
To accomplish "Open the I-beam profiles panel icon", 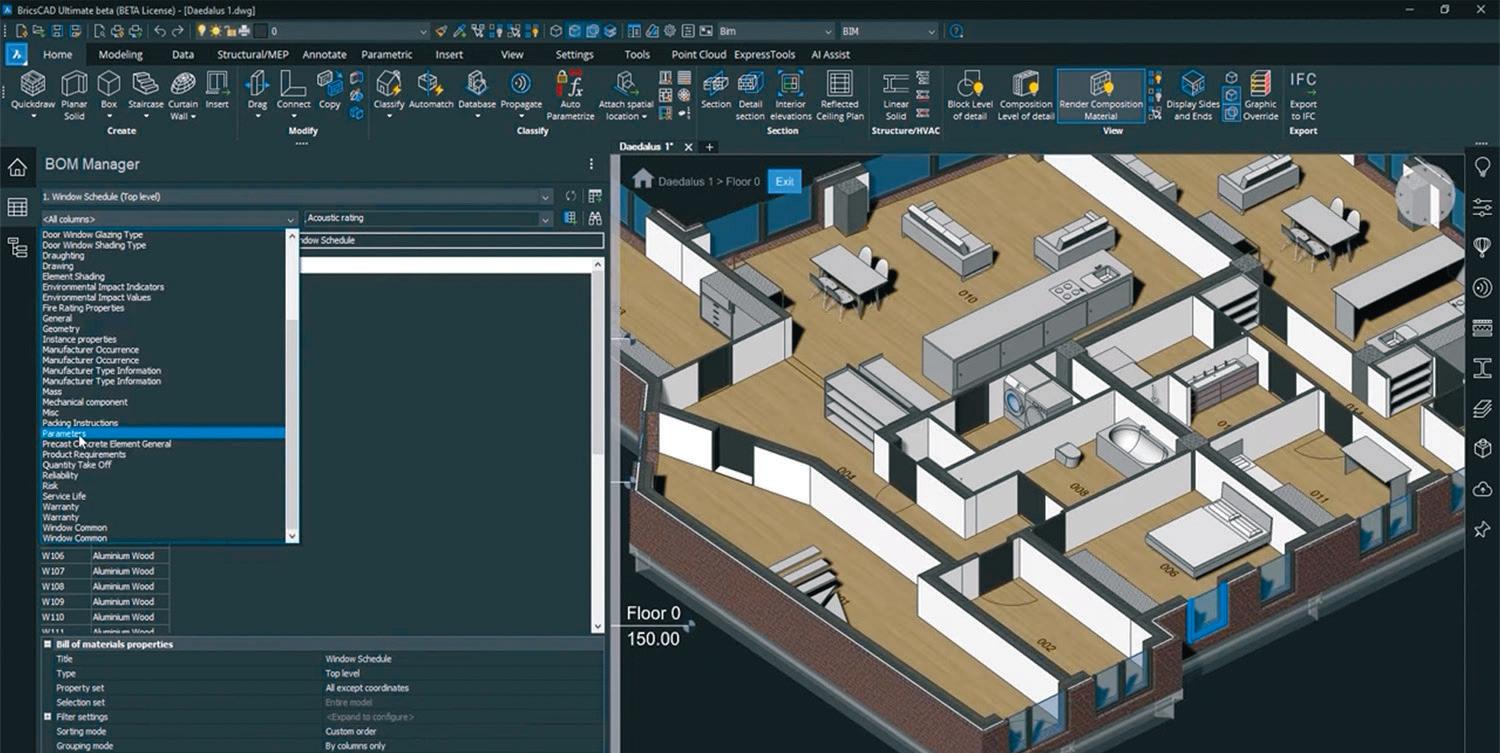I will coord(1482,368).
